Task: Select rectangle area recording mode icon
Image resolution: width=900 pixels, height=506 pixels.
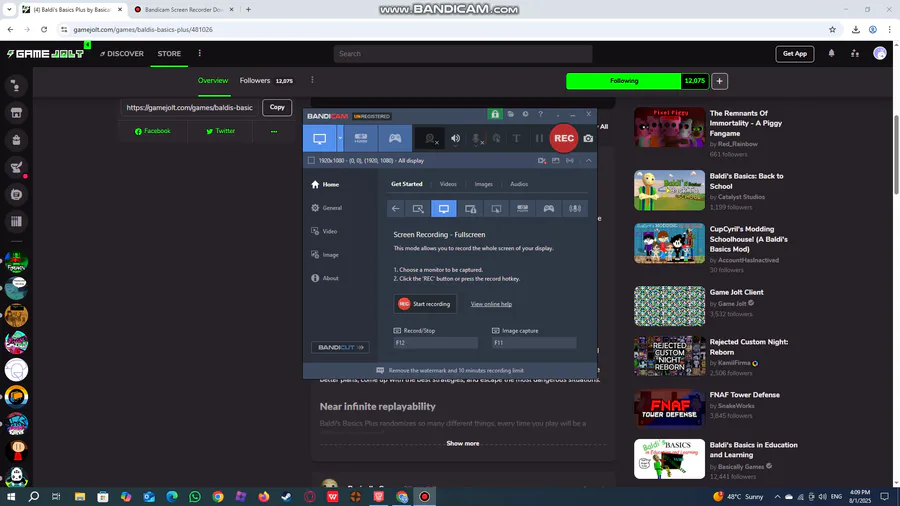Action: coord(418,209)
